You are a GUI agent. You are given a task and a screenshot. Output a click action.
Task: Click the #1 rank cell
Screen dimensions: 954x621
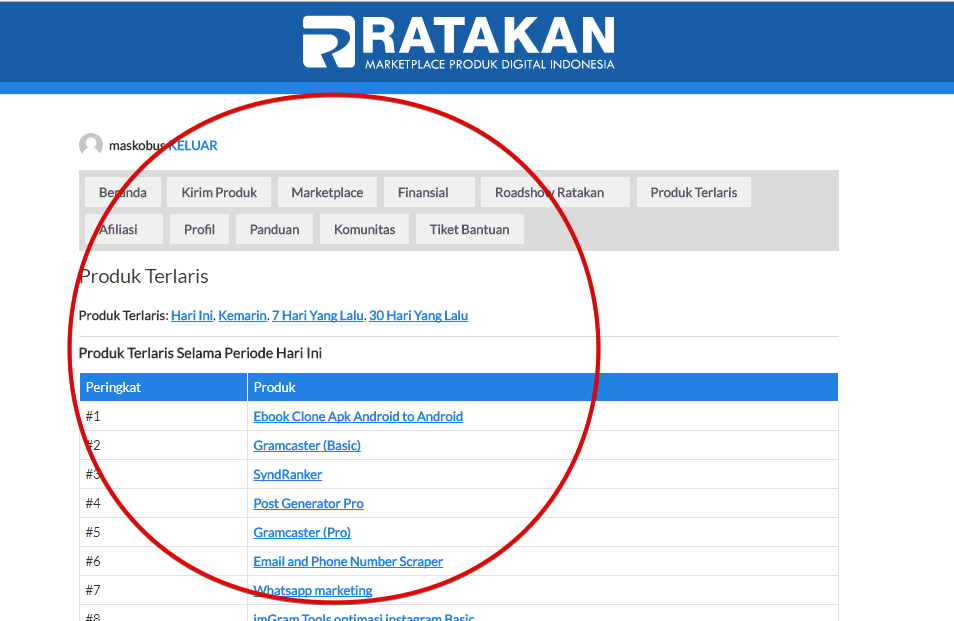point(164,416)
